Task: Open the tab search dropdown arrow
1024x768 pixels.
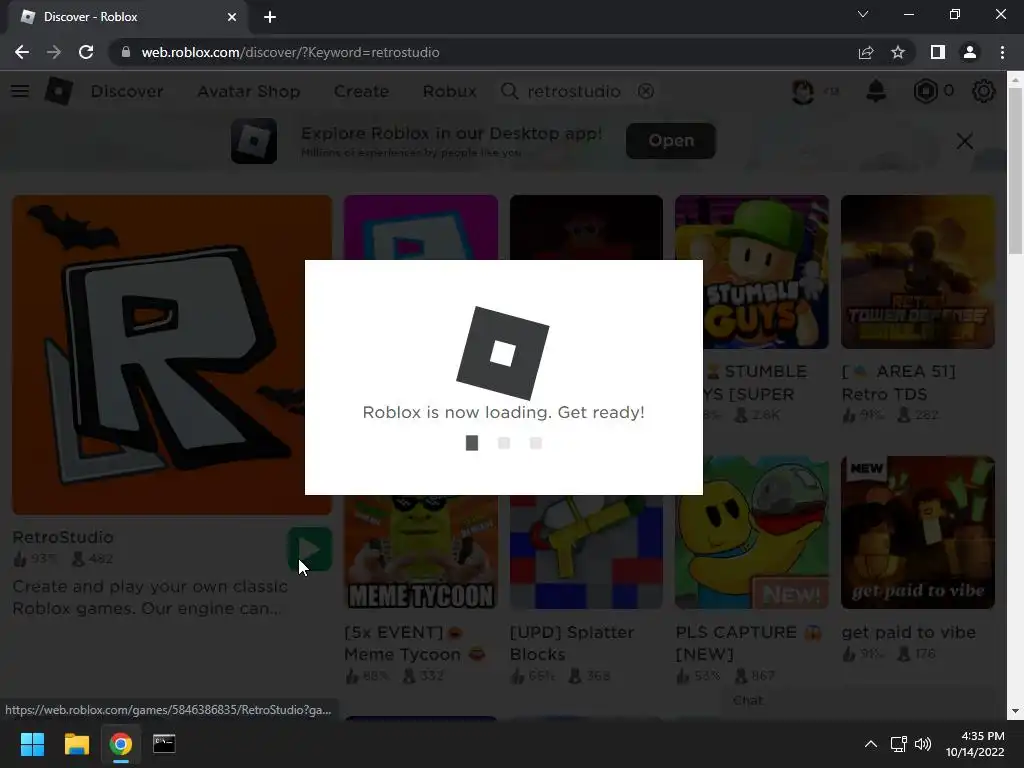Action: [863, 14]
